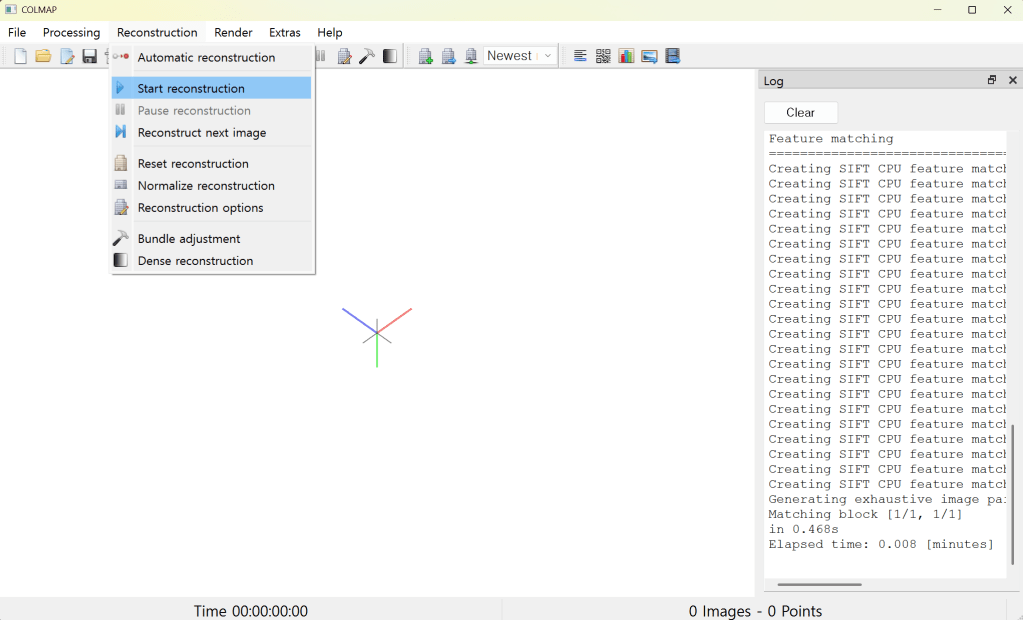Screen dimensions: 1023x620
Task: Select Reset reconstruction menu item
Action: [x=193, y=164]
